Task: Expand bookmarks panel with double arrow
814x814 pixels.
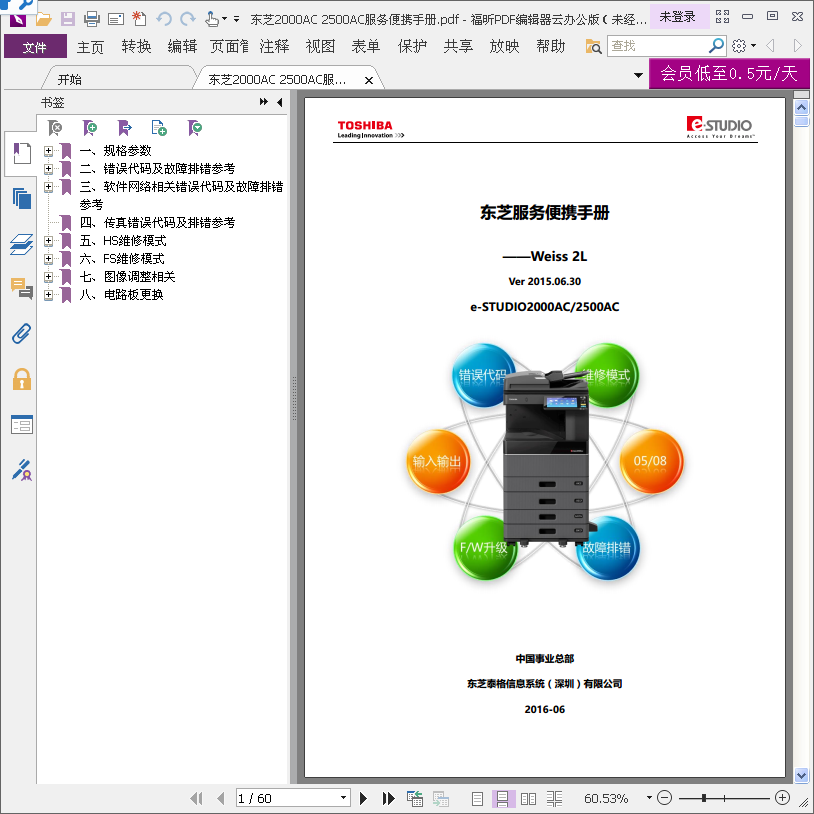Action: coord(264,102)
